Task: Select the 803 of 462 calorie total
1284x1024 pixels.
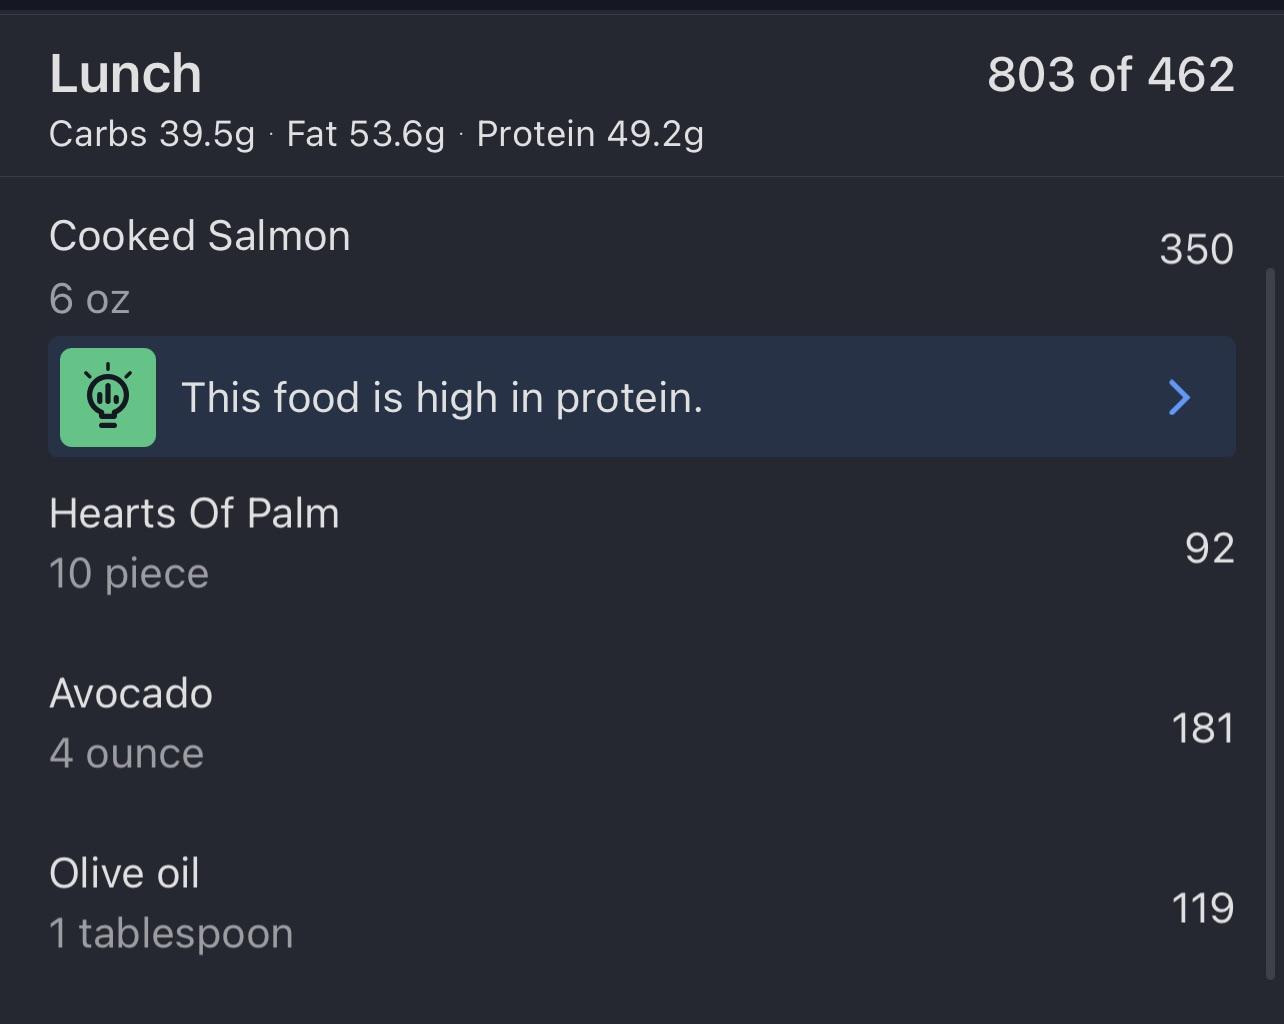Action: 1110,75
